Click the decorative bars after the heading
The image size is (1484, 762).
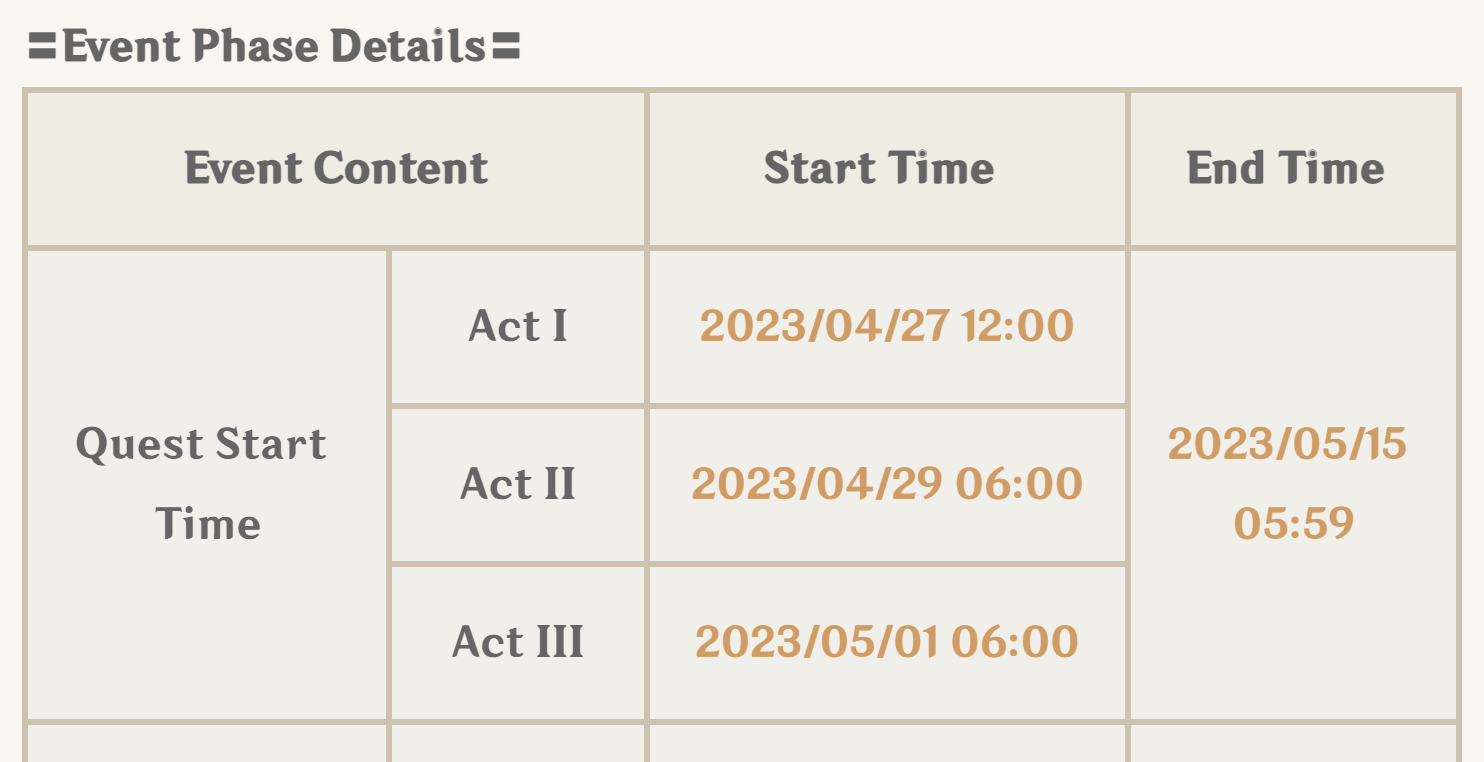(x=506, y=47)
